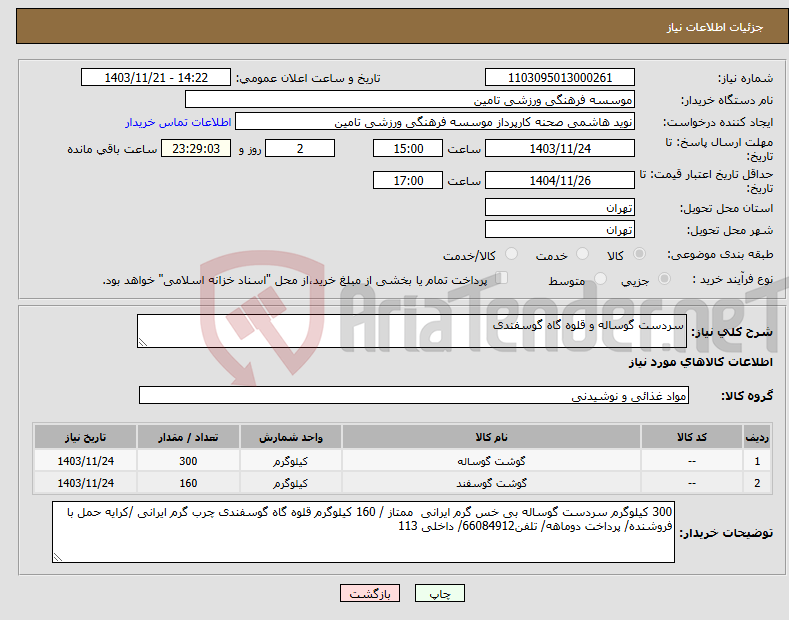Click the deadline time field 15:00
The image size is (789, 620).
[x=408, y=148]
